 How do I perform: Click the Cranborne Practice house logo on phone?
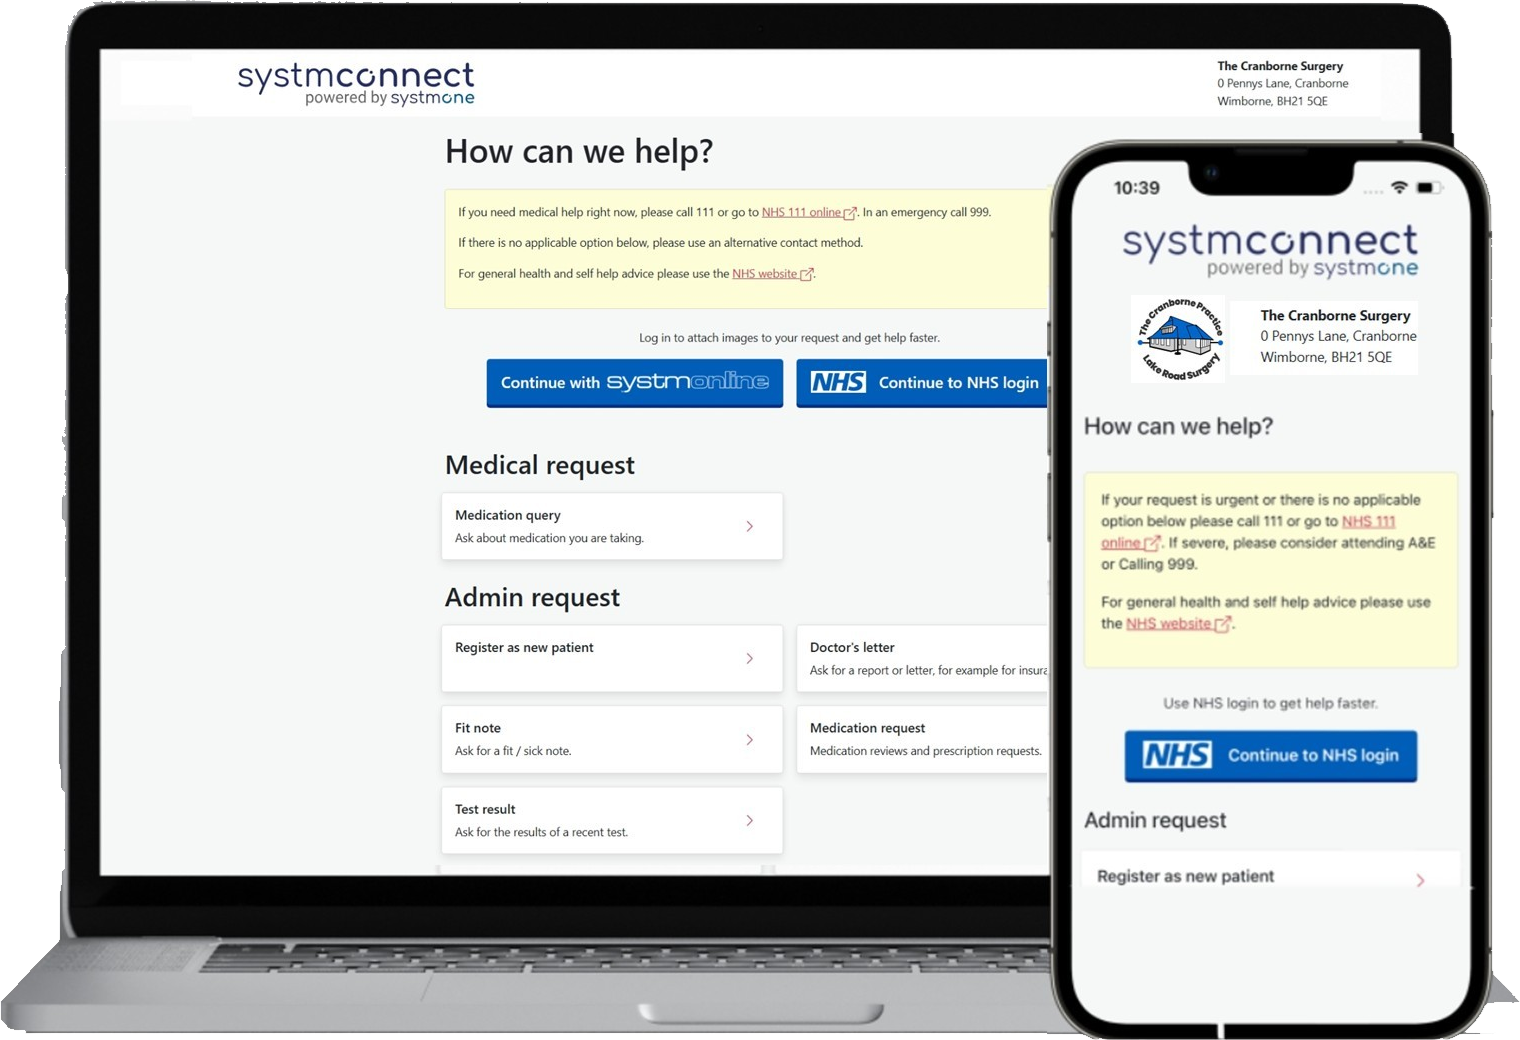coord(1180,339)
